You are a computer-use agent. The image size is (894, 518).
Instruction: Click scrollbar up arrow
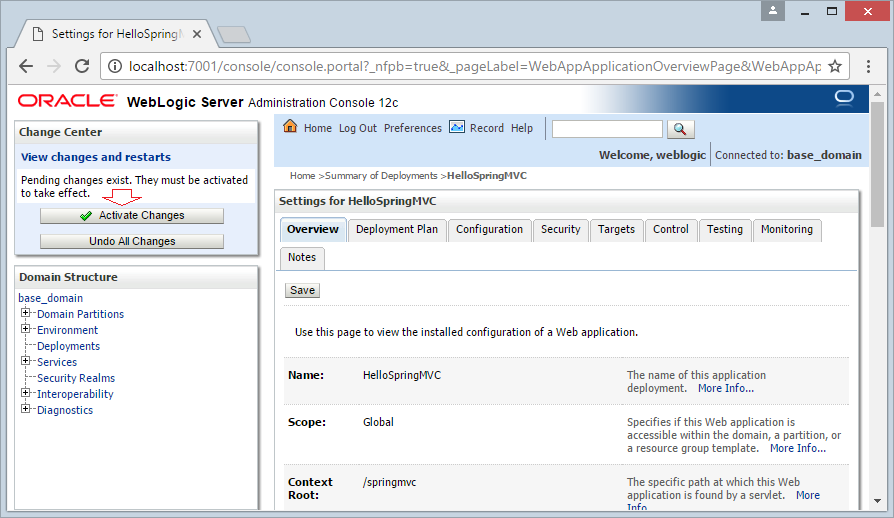tap(877, 93)
